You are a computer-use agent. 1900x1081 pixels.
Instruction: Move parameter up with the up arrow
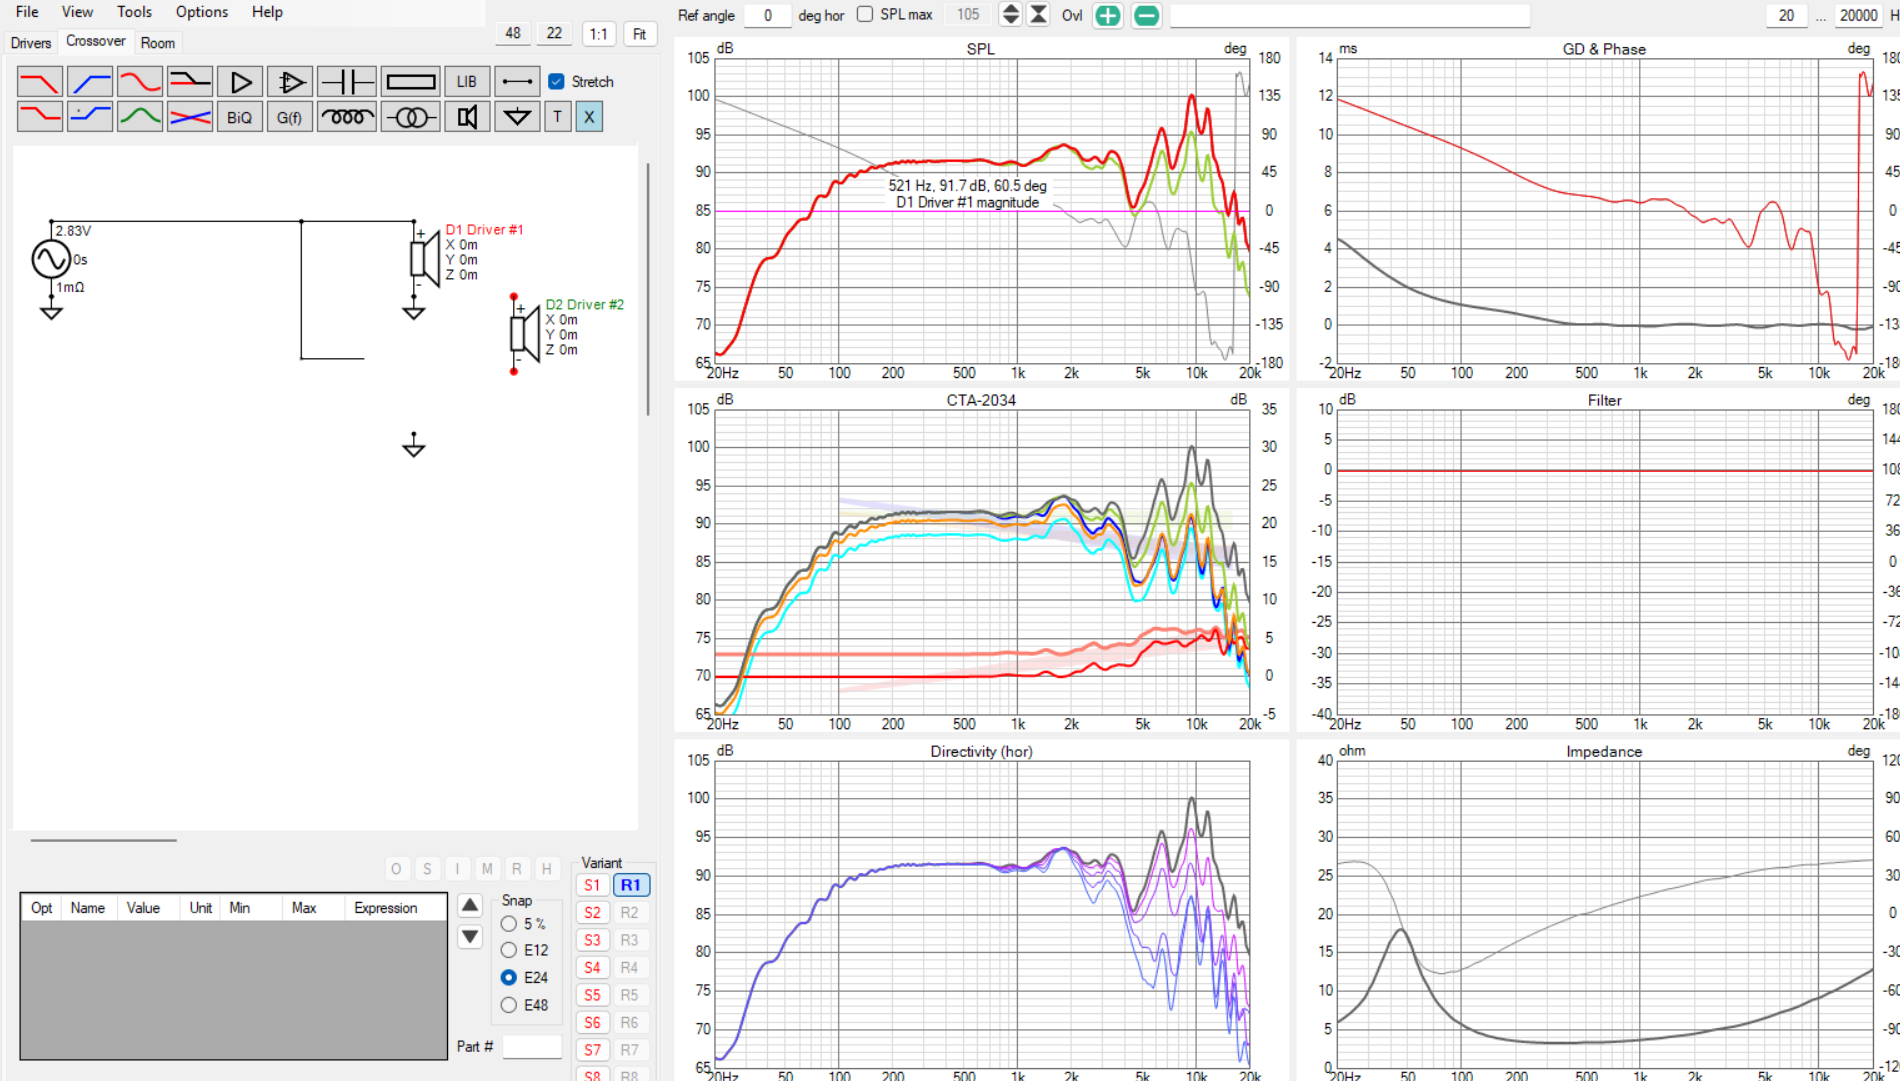[x=470, y=905]
